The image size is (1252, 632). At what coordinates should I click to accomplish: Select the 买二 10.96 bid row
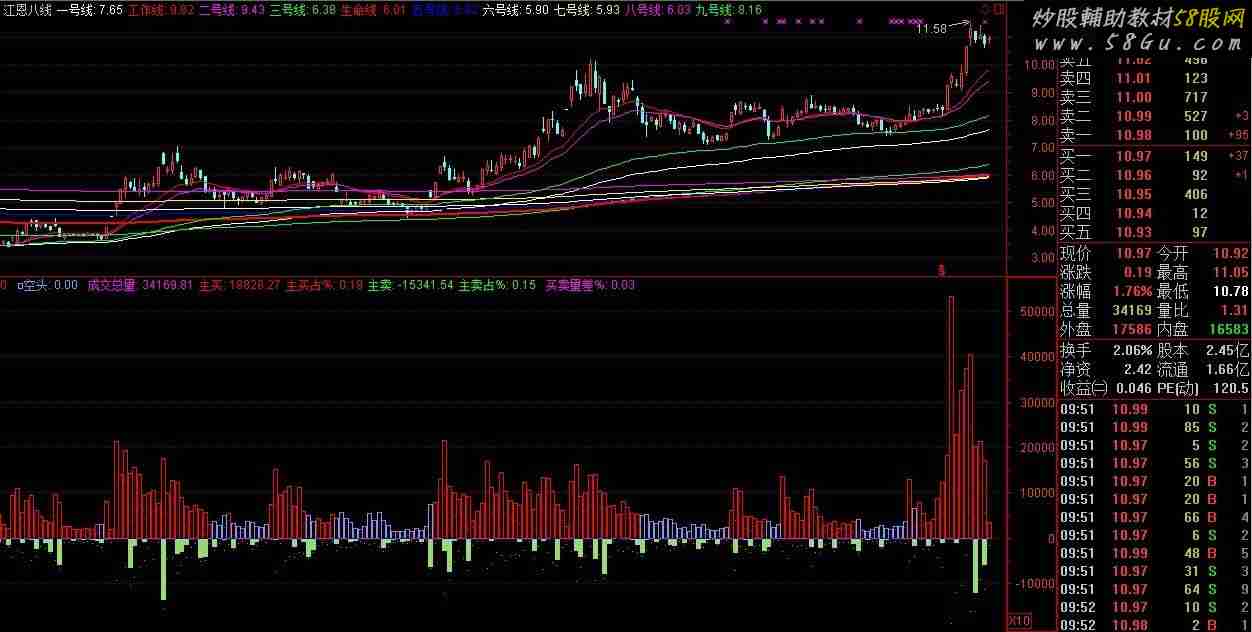pyautogui.click(x=1154, y=175)
